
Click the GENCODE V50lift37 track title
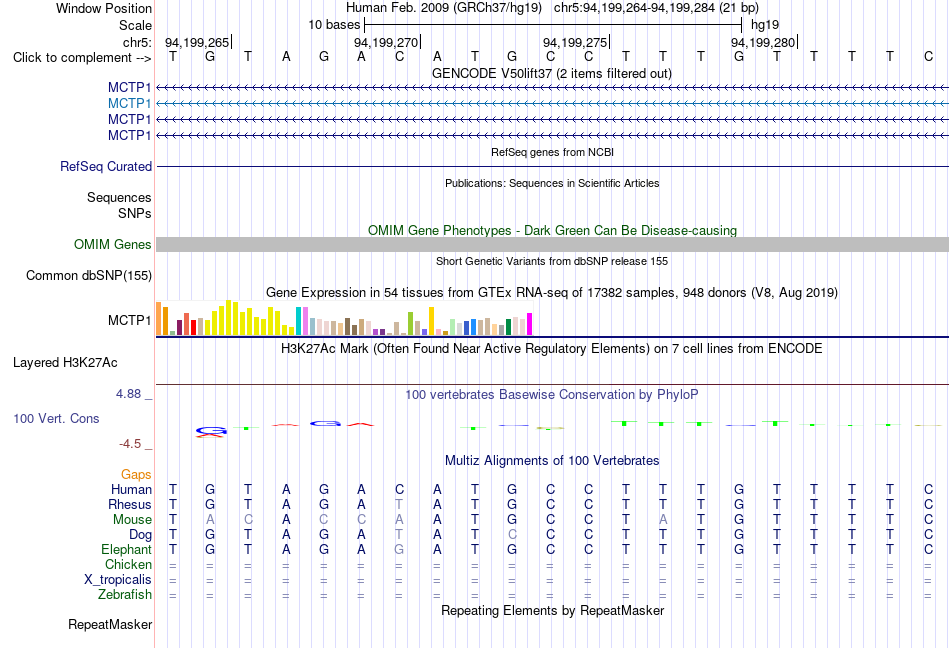point(551,73)
